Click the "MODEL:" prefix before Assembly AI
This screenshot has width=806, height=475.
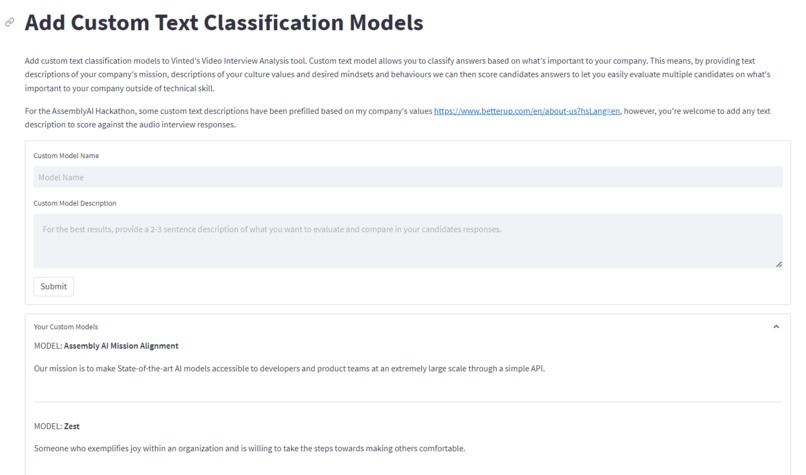coord(47,345)
